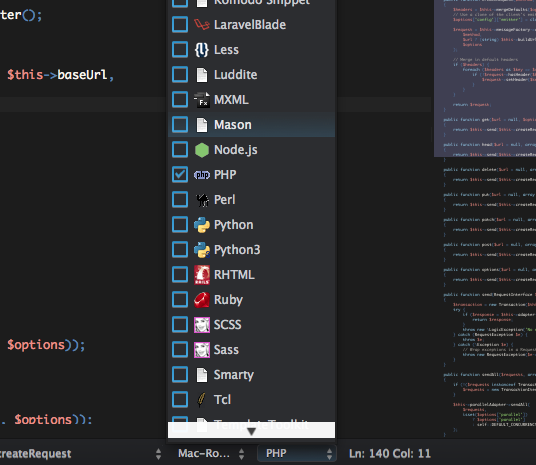
Task: Uncheck the PHP checkbox
Action: click(x=180, y=175)
